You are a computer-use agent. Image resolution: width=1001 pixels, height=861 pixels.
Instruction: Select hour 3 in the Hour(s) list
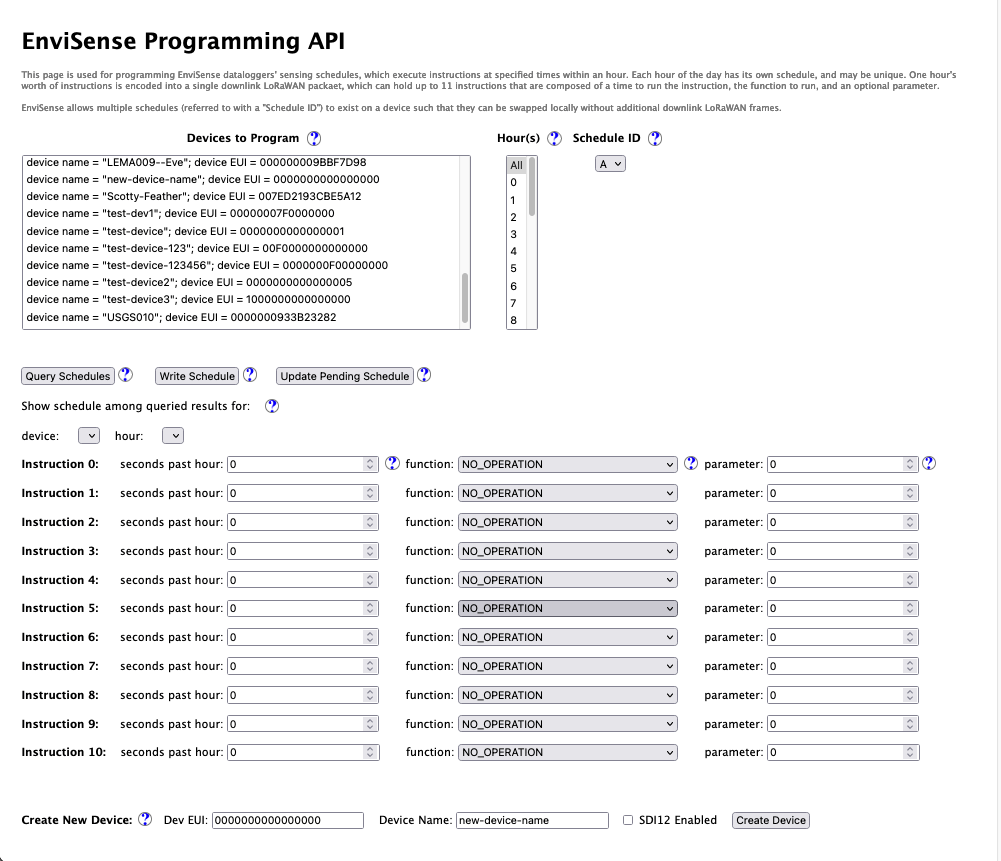point(516,234)
